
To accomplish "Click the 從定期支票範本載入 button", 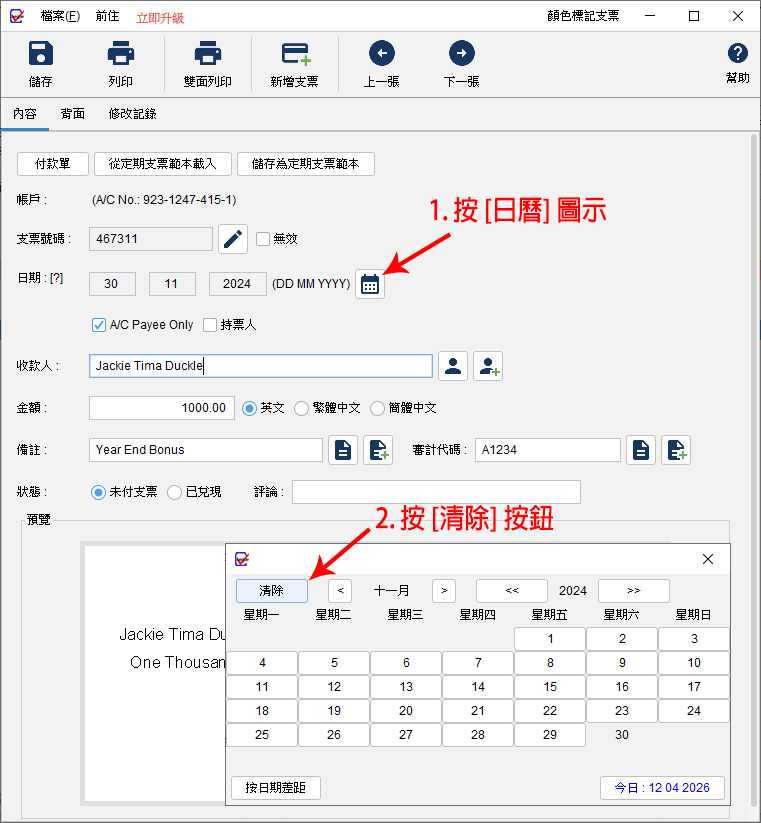I will [x=163, y=164].
